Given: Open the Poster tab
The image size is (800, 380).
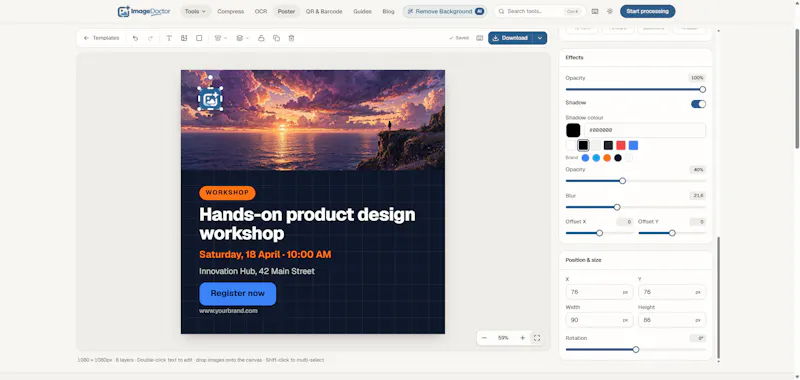Looking at the screenshot, I should [286, 11].
